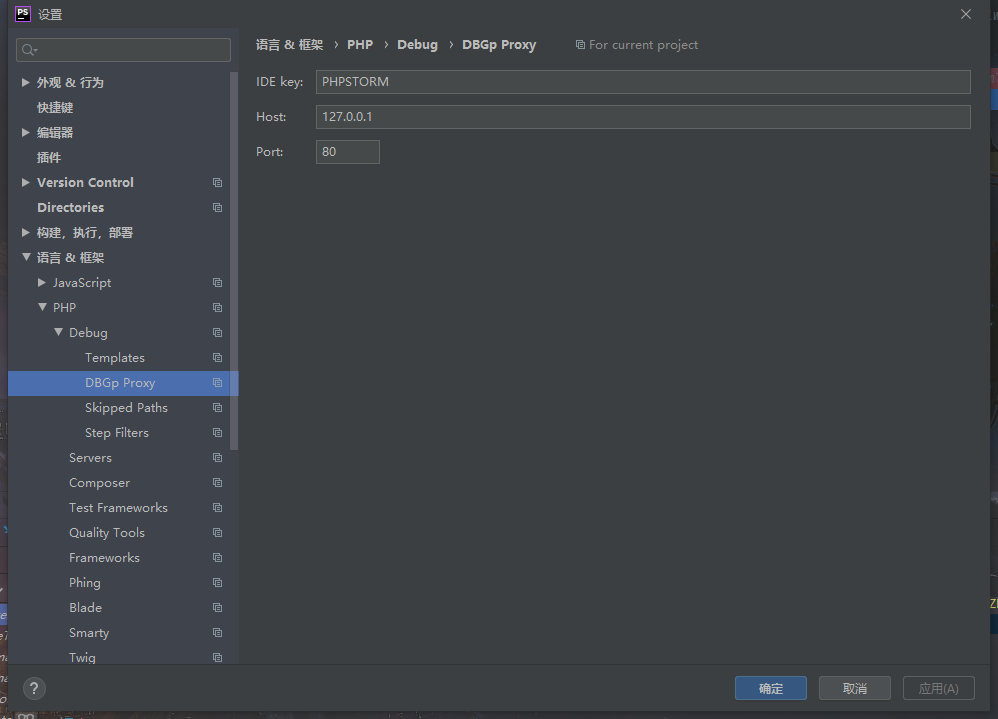The width and height of the screenshot is (998, 719).
Task: Click project-level icon beside Blade
Action: (217, 608)
